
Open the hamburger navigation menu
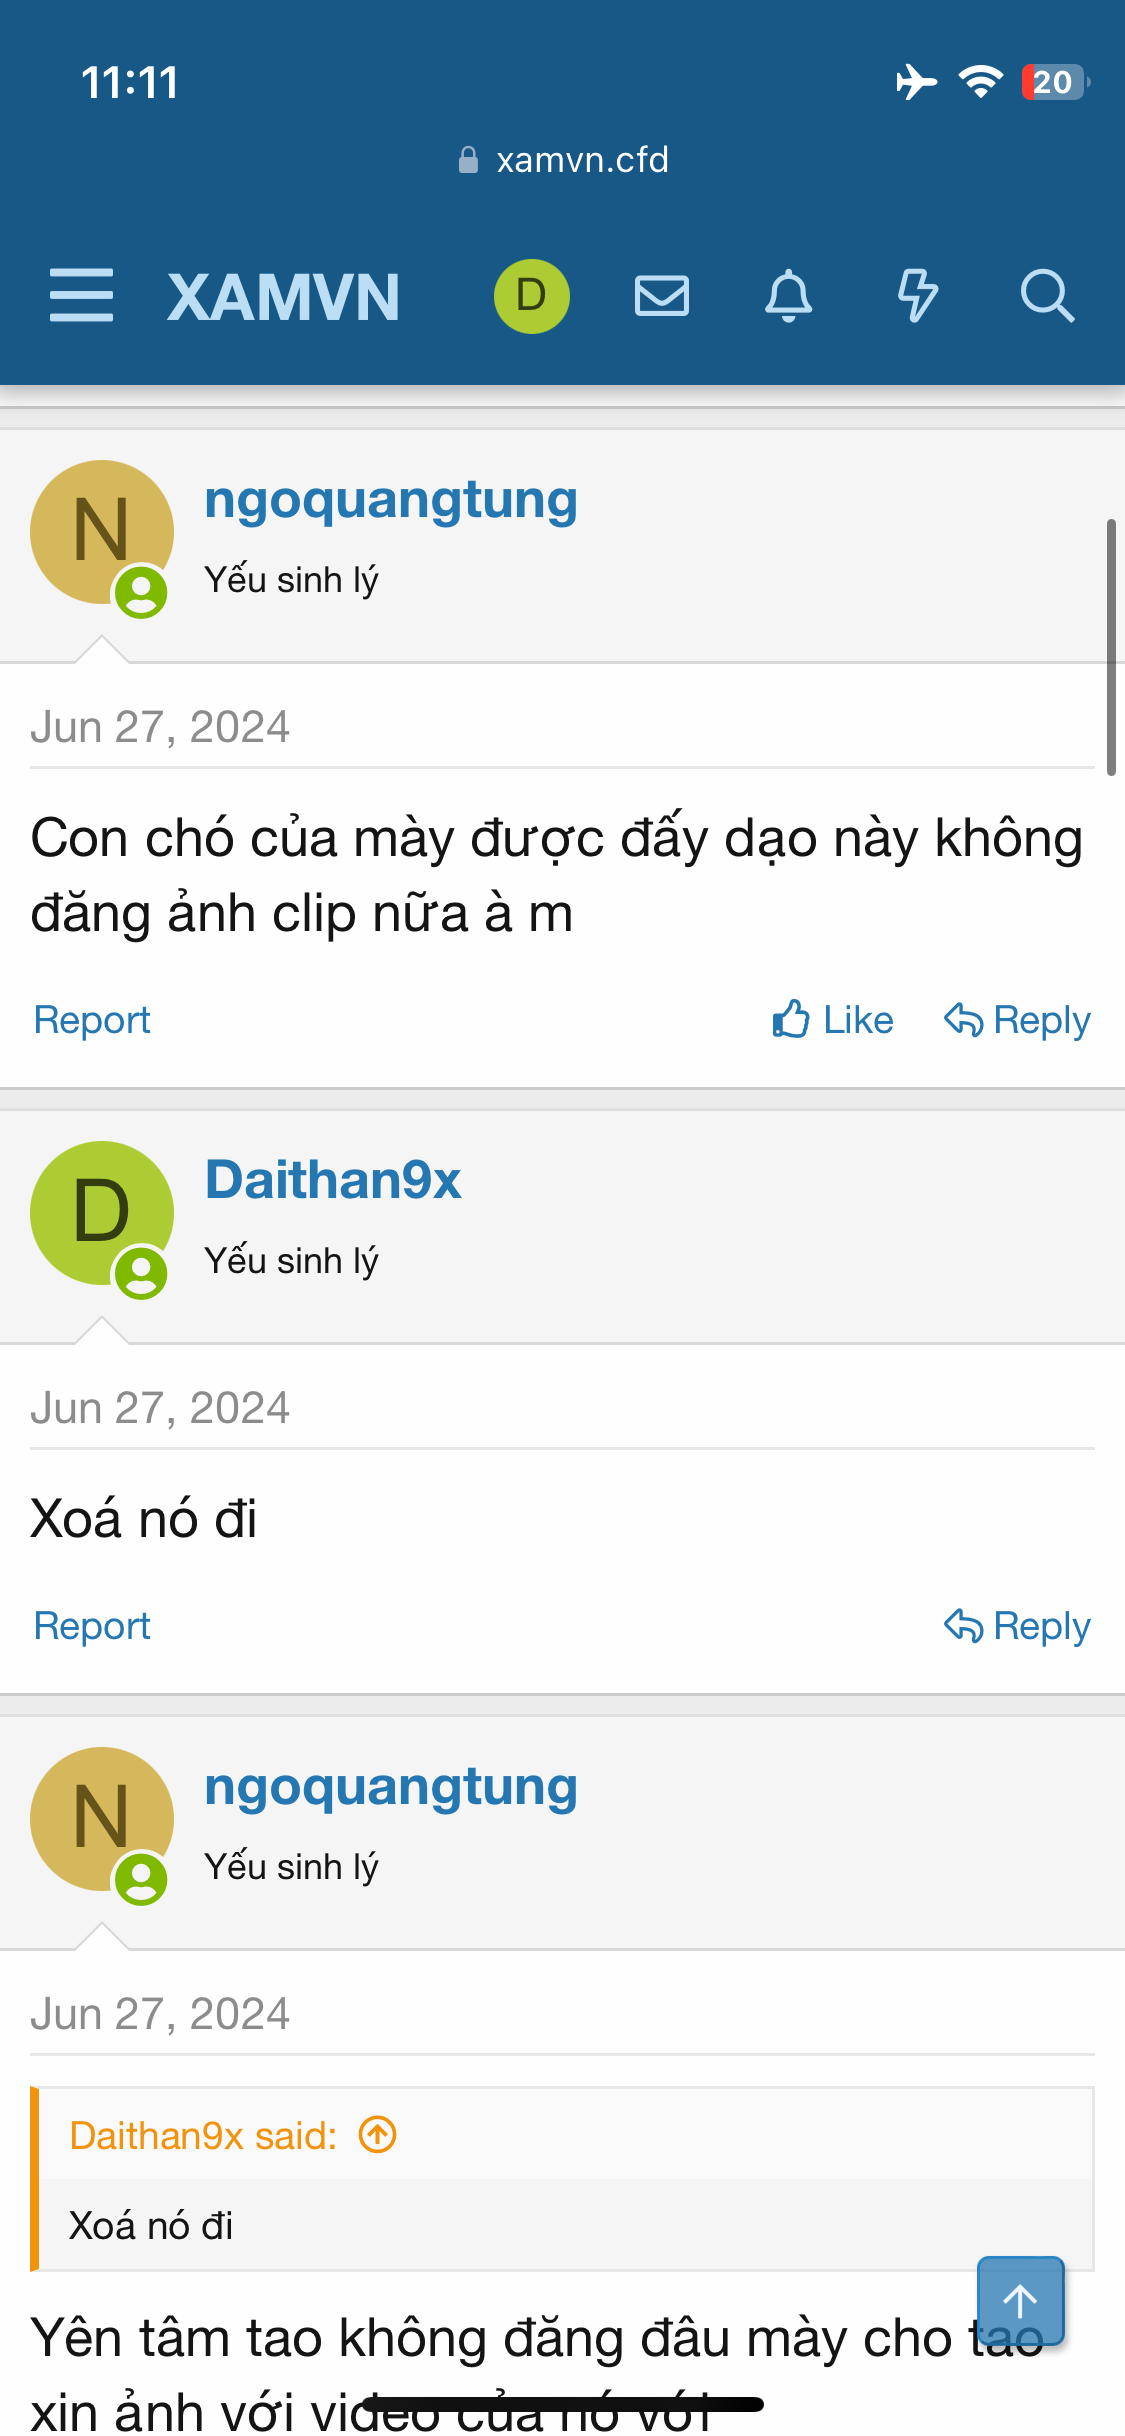click(x=81, y=296)
